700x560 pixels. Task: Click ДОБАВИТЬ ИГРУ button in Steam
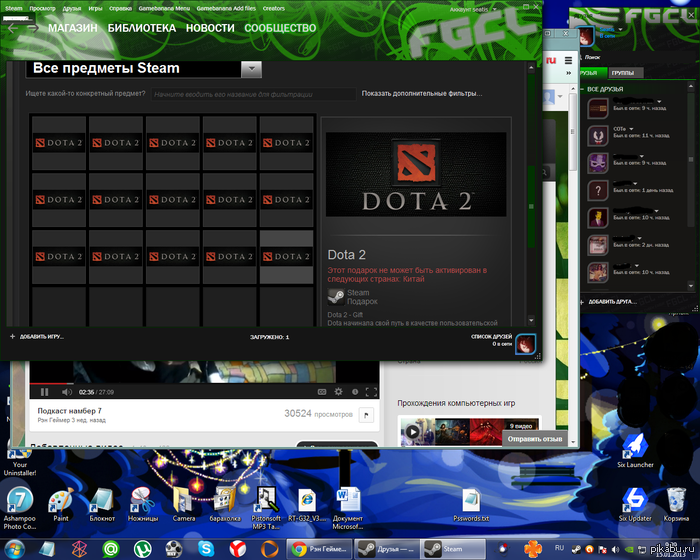(x=37, y=337)
